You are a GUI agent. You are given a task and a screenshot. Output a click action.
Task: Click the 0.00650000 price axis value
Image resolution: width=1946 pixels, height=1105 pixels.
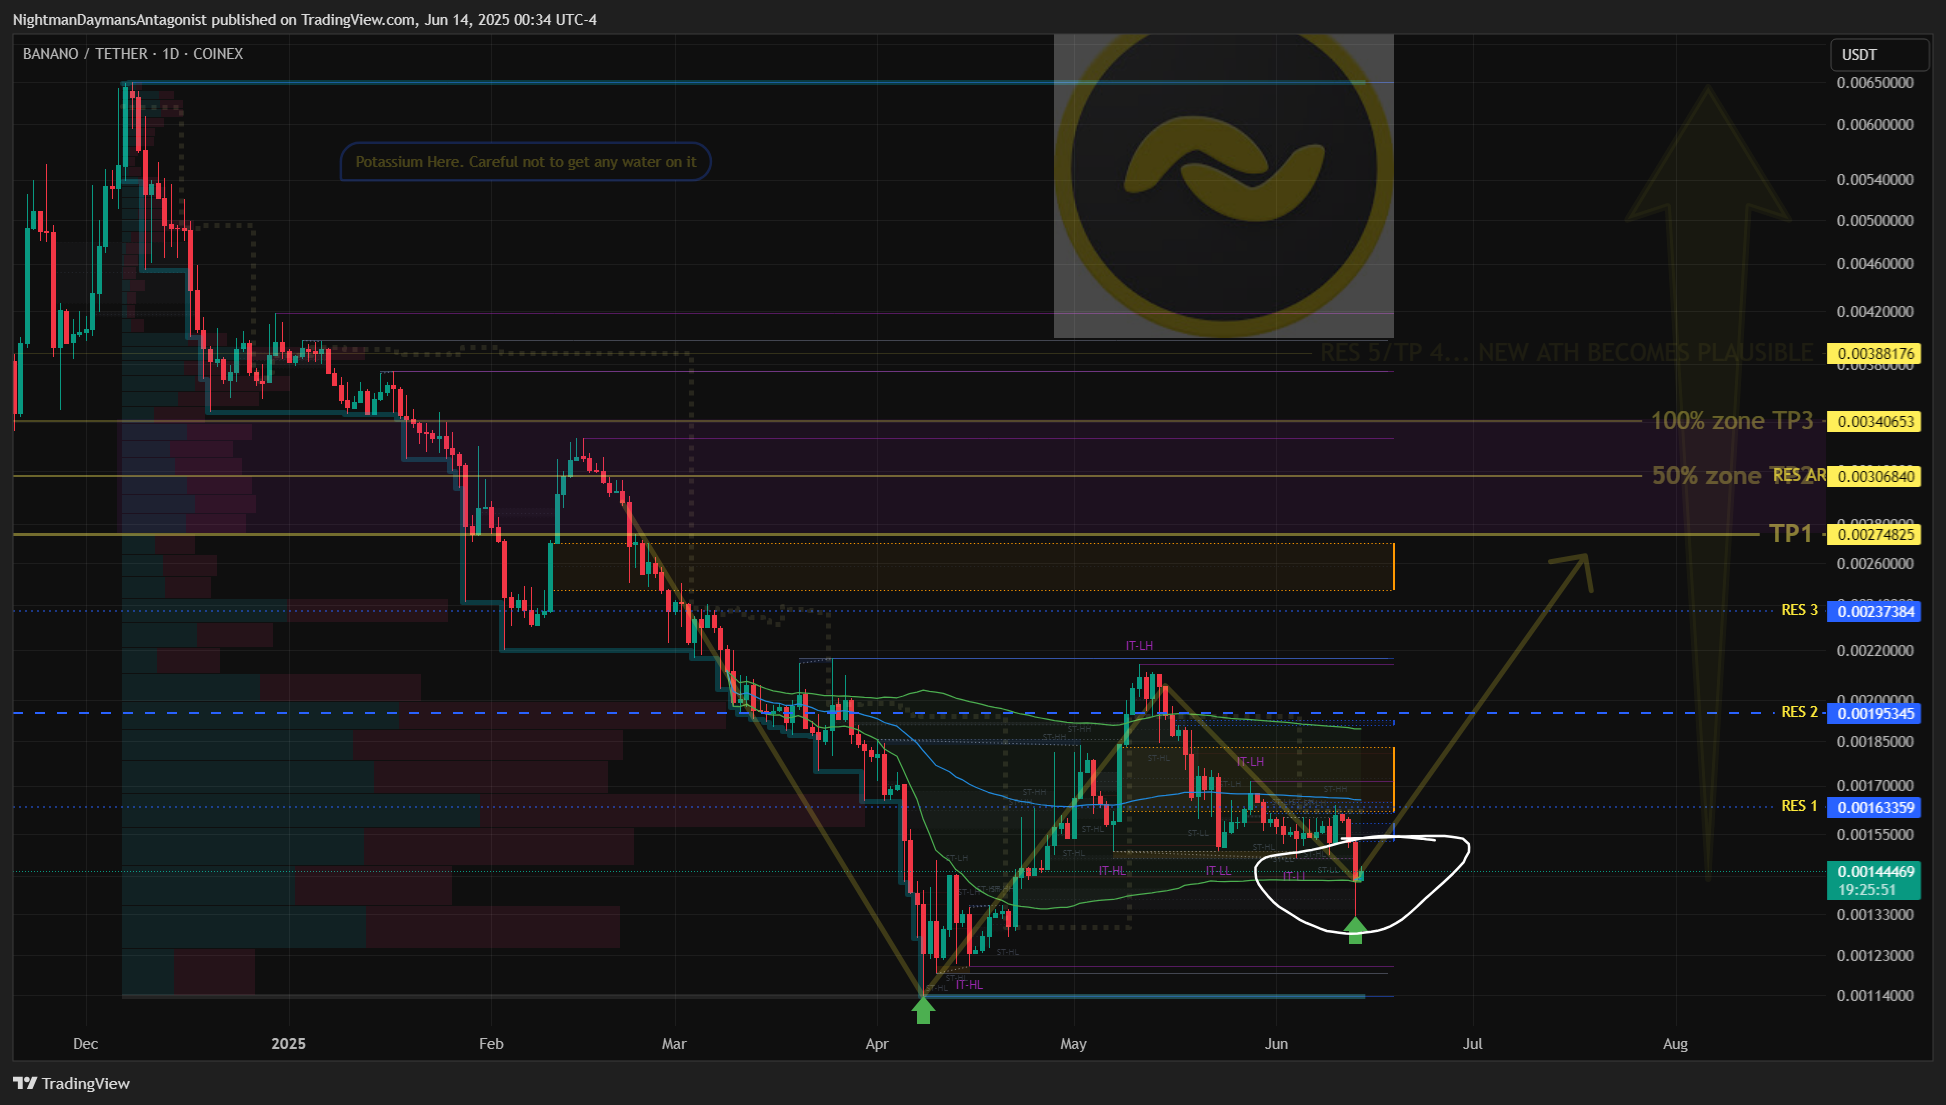(x=1875, y=83)
